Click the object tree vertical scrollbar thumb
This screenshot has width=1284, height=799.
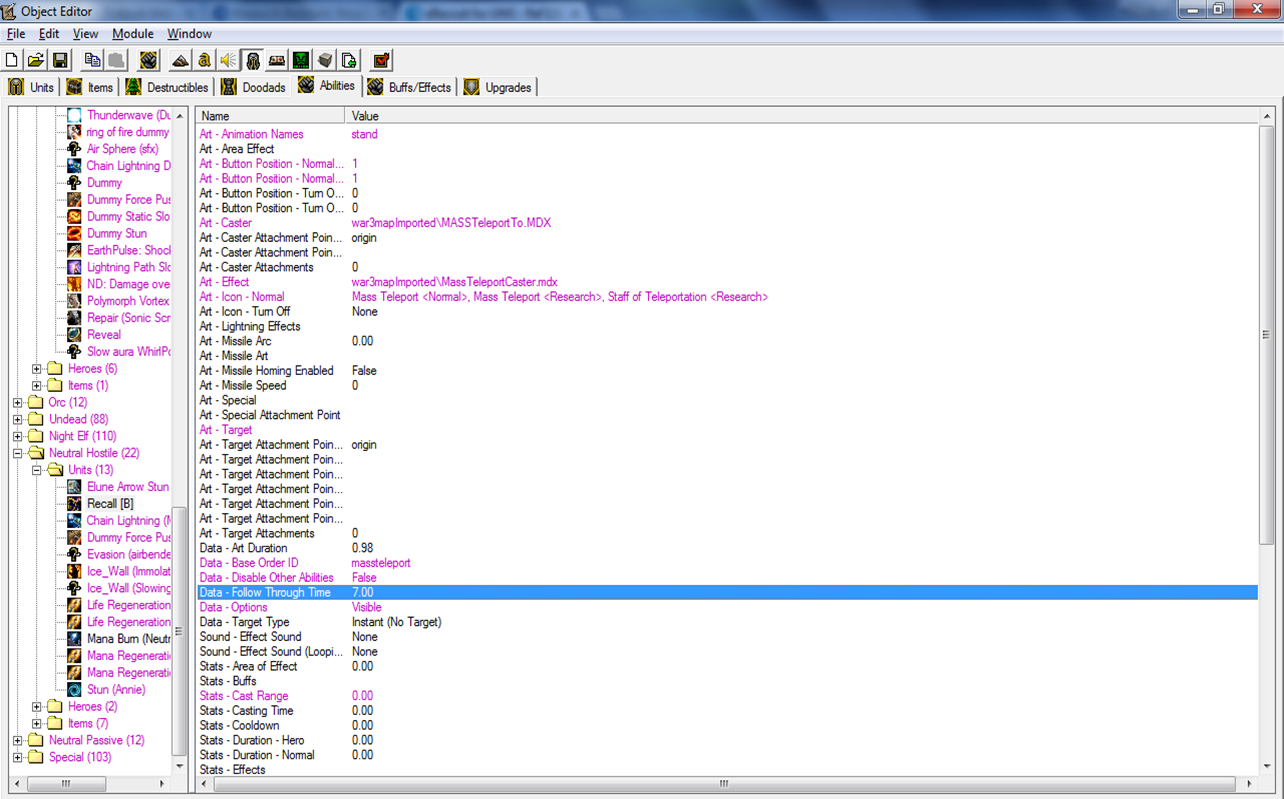(x=180, y=631)
